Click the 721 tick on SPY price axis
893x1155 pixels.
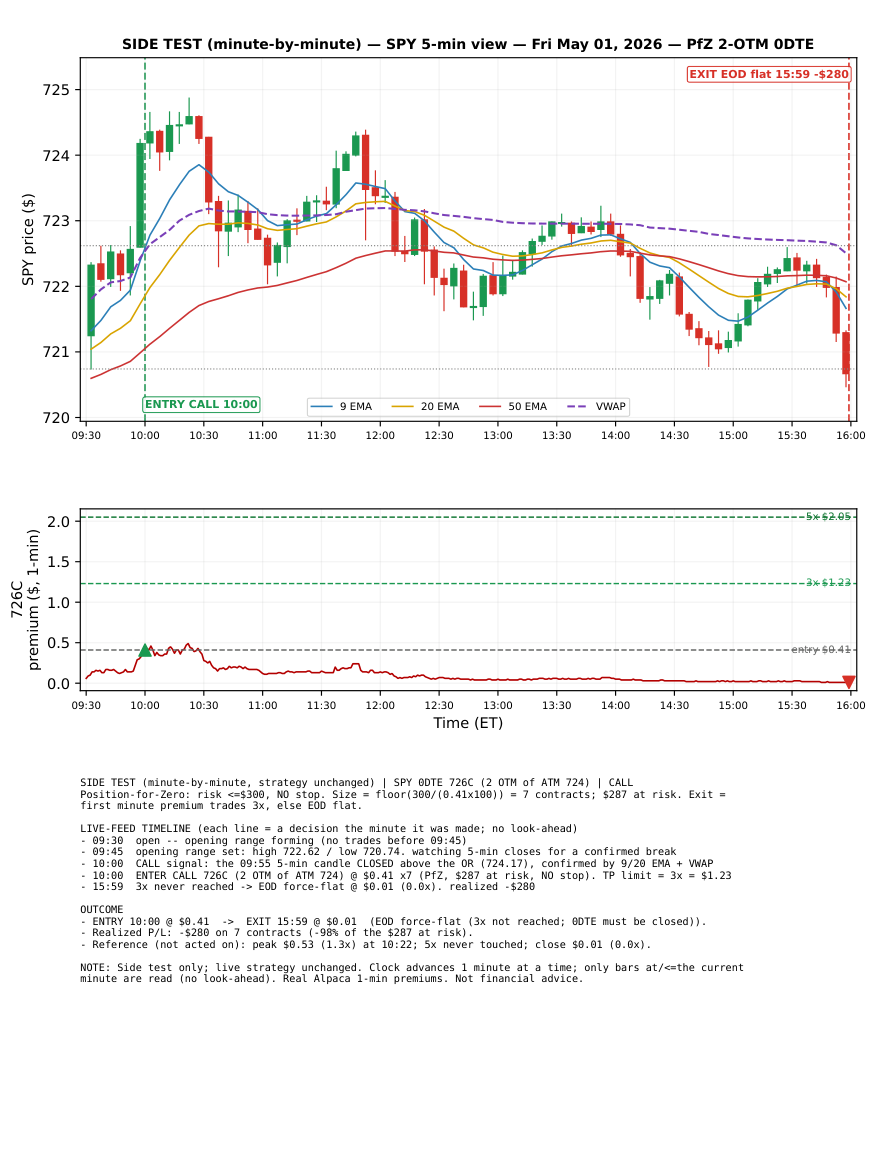click(56, 352)
